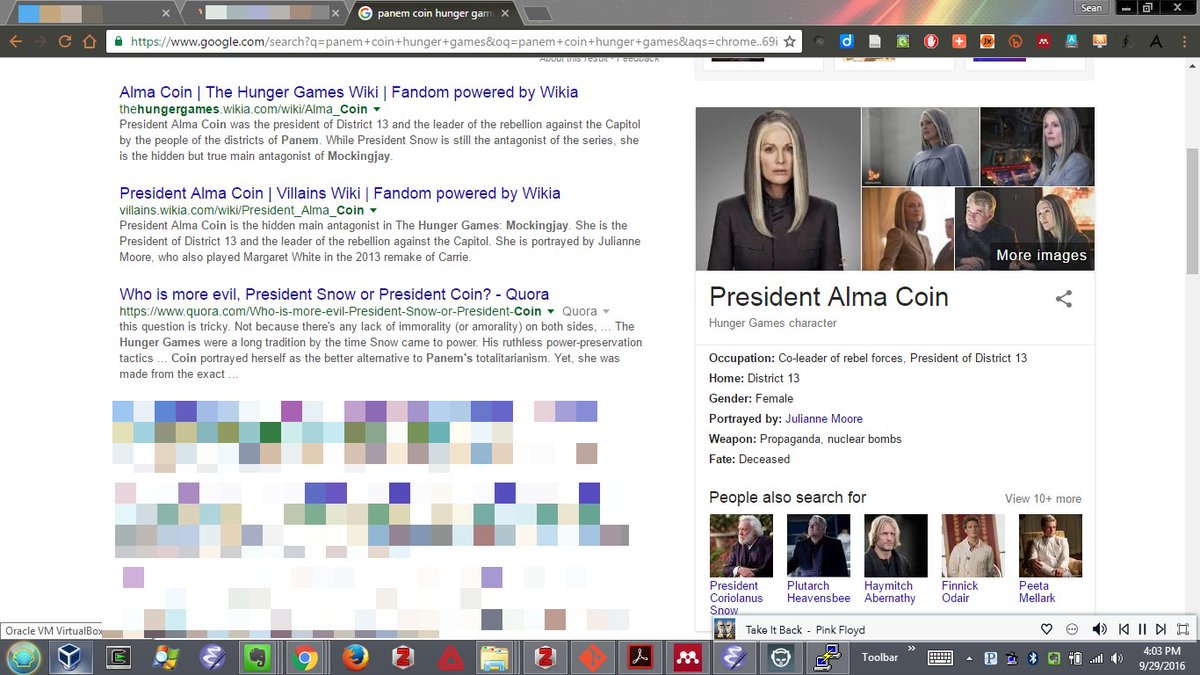The width and height of the screenshot is (1200, 675).
Task: Skip to previous track in music toolbar
Action: click(x=1124, y=629)
